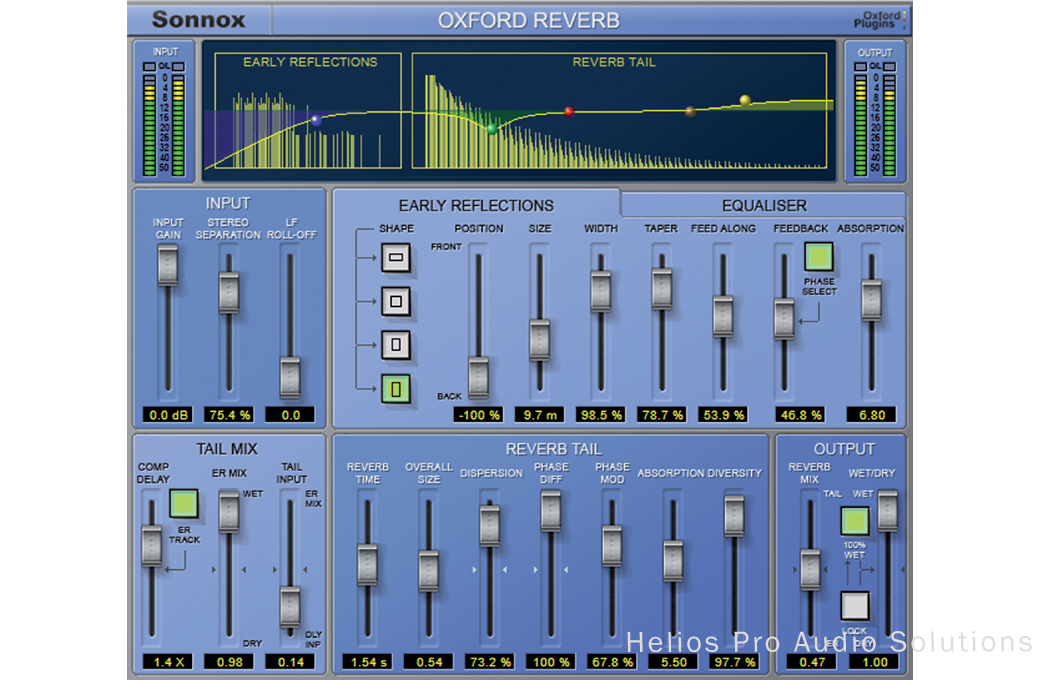Screen dimensions: 1060x680
Task: Click the ER Mix slider handle
Action: [229, 512]
